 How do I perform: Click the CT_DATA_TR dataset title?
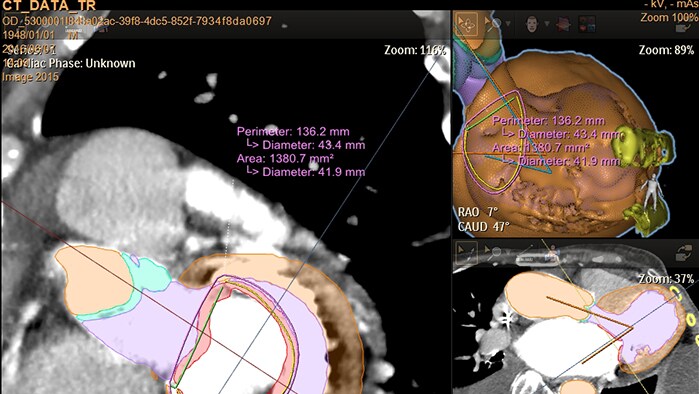(49, 6)
